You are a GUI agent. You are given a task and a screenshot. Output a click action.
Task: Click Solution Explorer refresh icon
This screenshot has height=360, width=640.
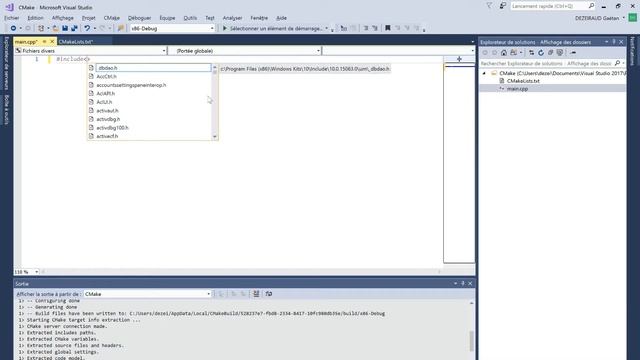tap(541, 53)
